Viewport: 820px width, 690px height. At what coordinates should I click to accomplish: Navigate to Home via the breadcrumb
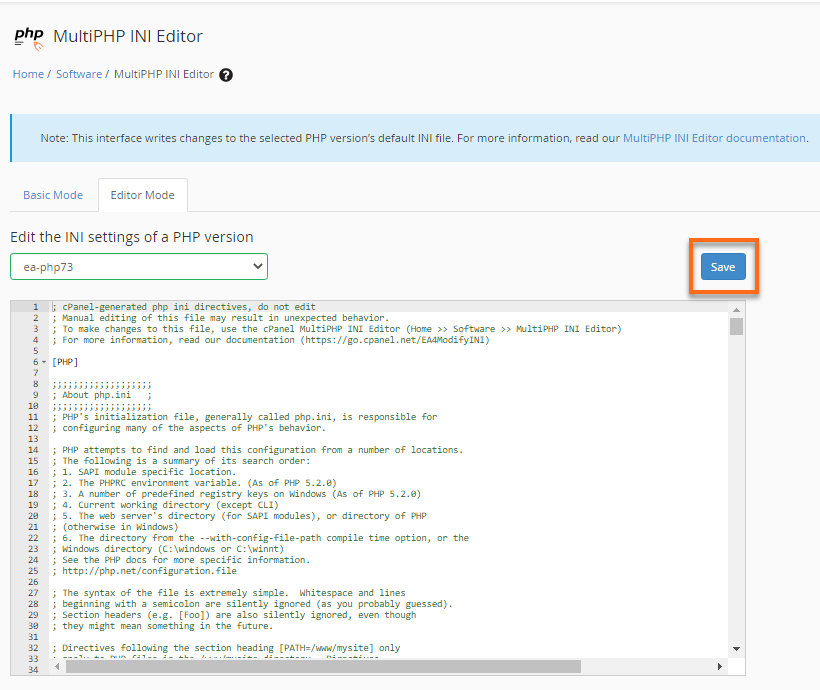[28, 74]
